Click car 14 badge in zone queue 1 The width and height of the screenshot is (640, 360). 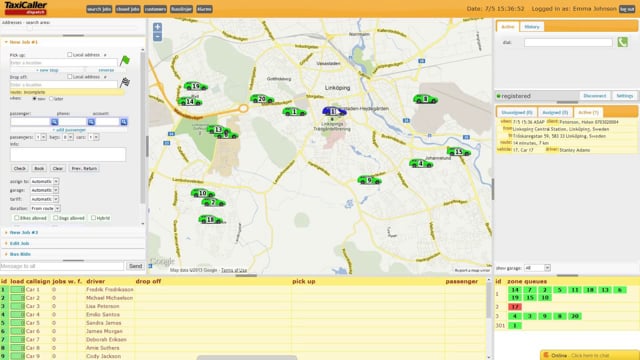(x=515, y=290)
